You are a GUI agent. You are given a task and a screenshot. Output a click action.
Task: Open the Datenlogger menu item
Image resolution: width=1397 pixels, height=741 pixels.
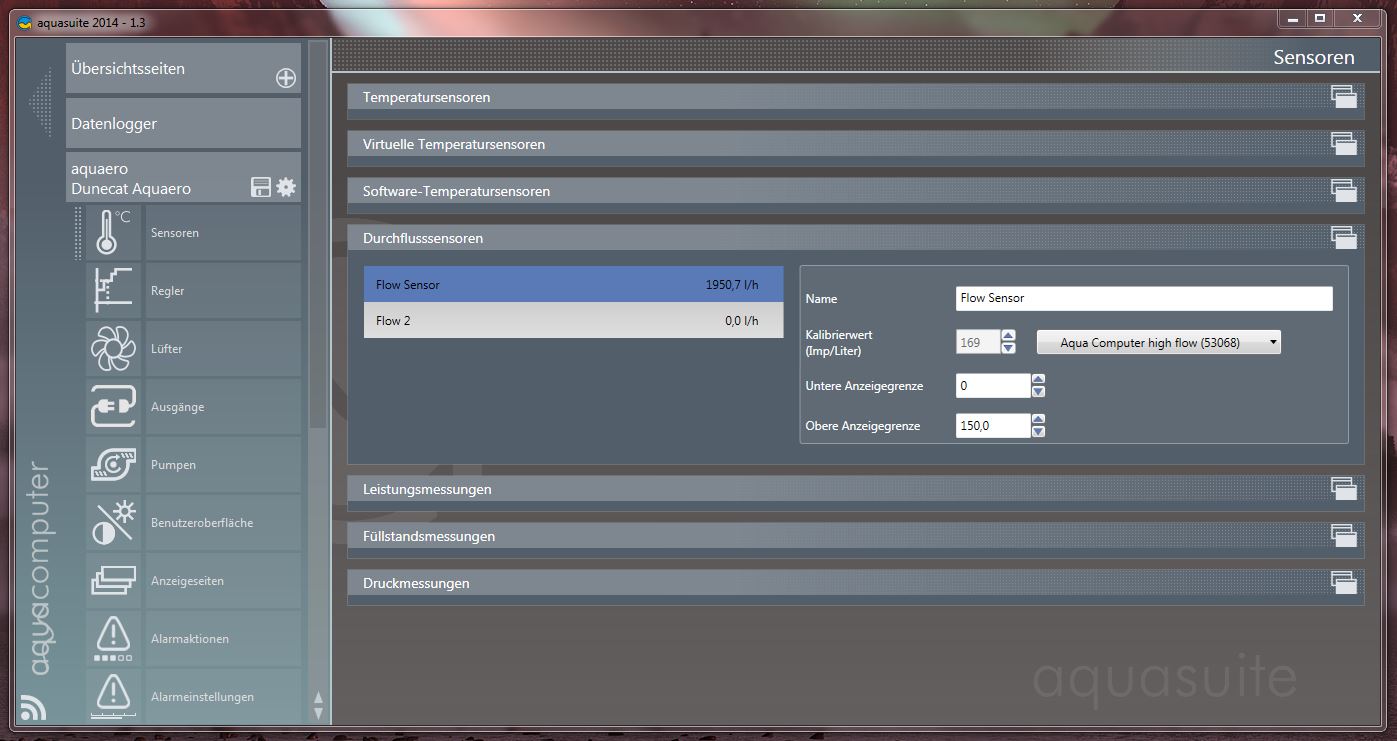(183, 124)
